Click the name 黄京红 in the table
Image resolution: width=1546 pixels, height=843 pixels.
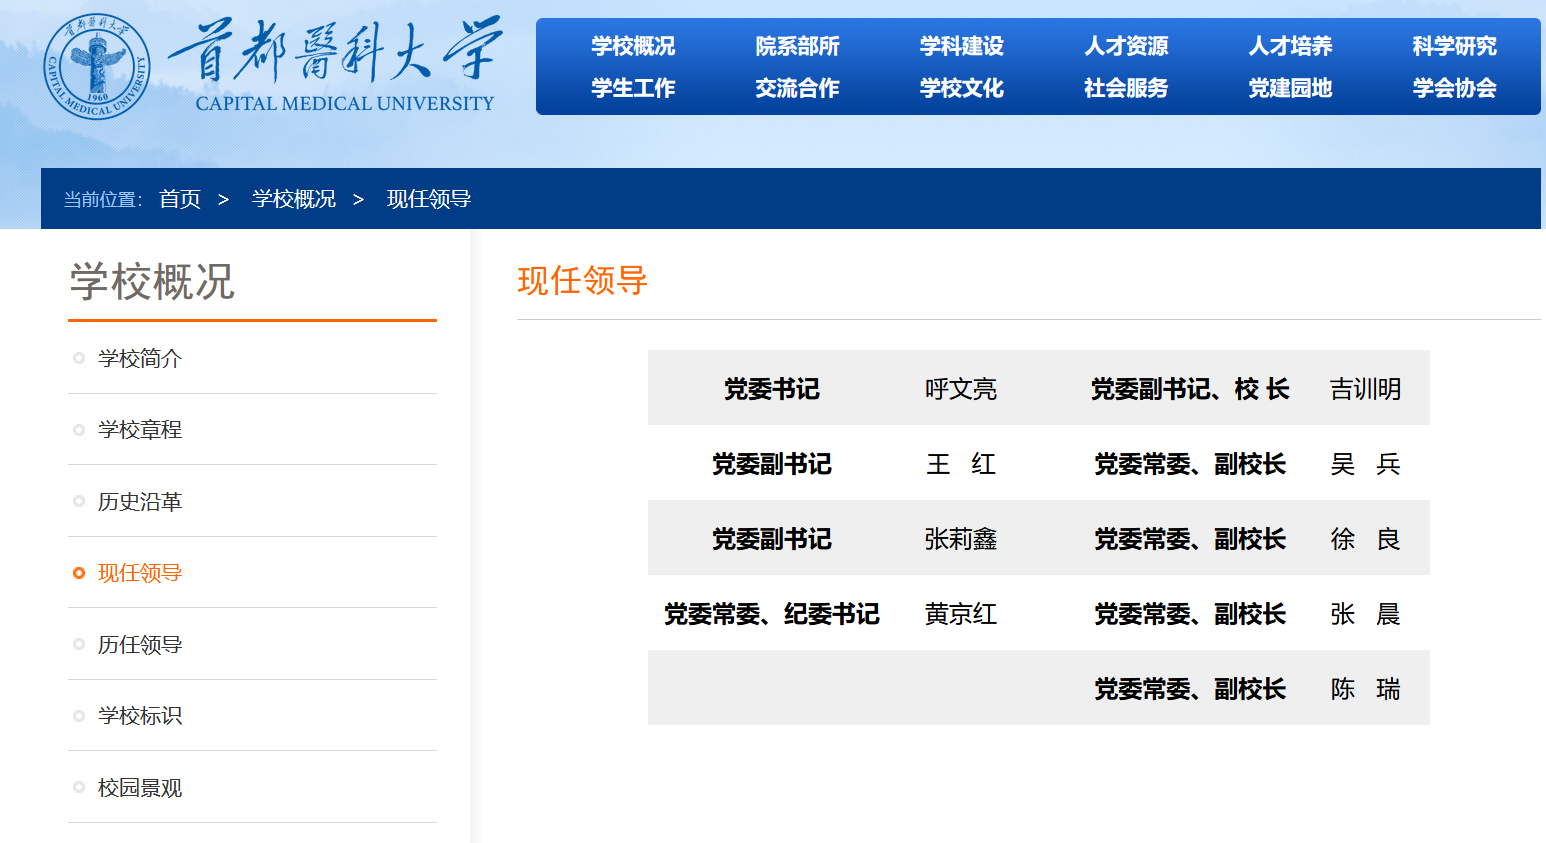coord(961,614)
